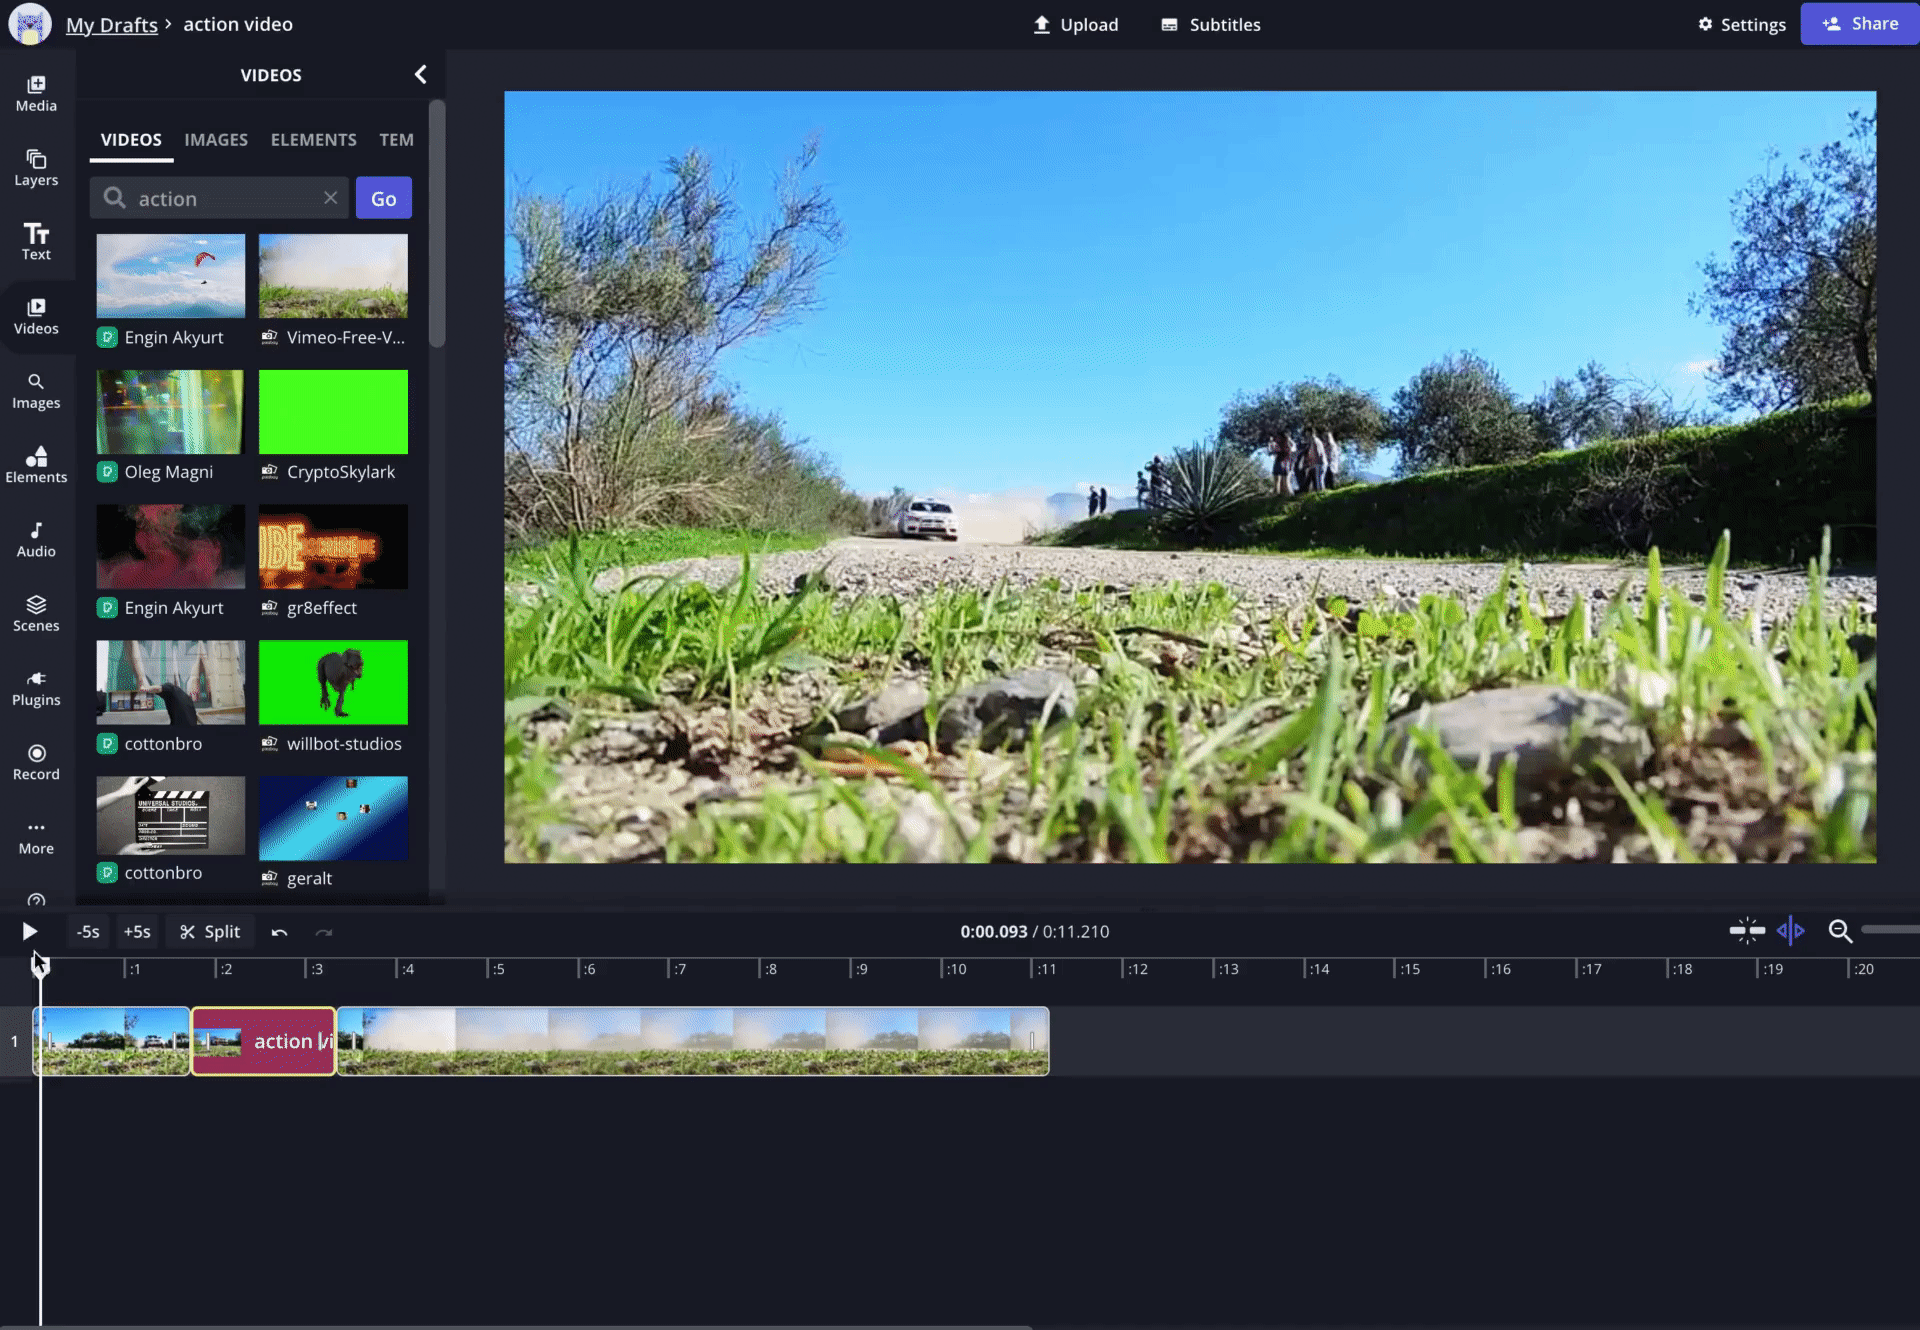This screenshot has height=1330, width=1920.
Task: Switch to the Elements tab
Action: click(313, 140)
